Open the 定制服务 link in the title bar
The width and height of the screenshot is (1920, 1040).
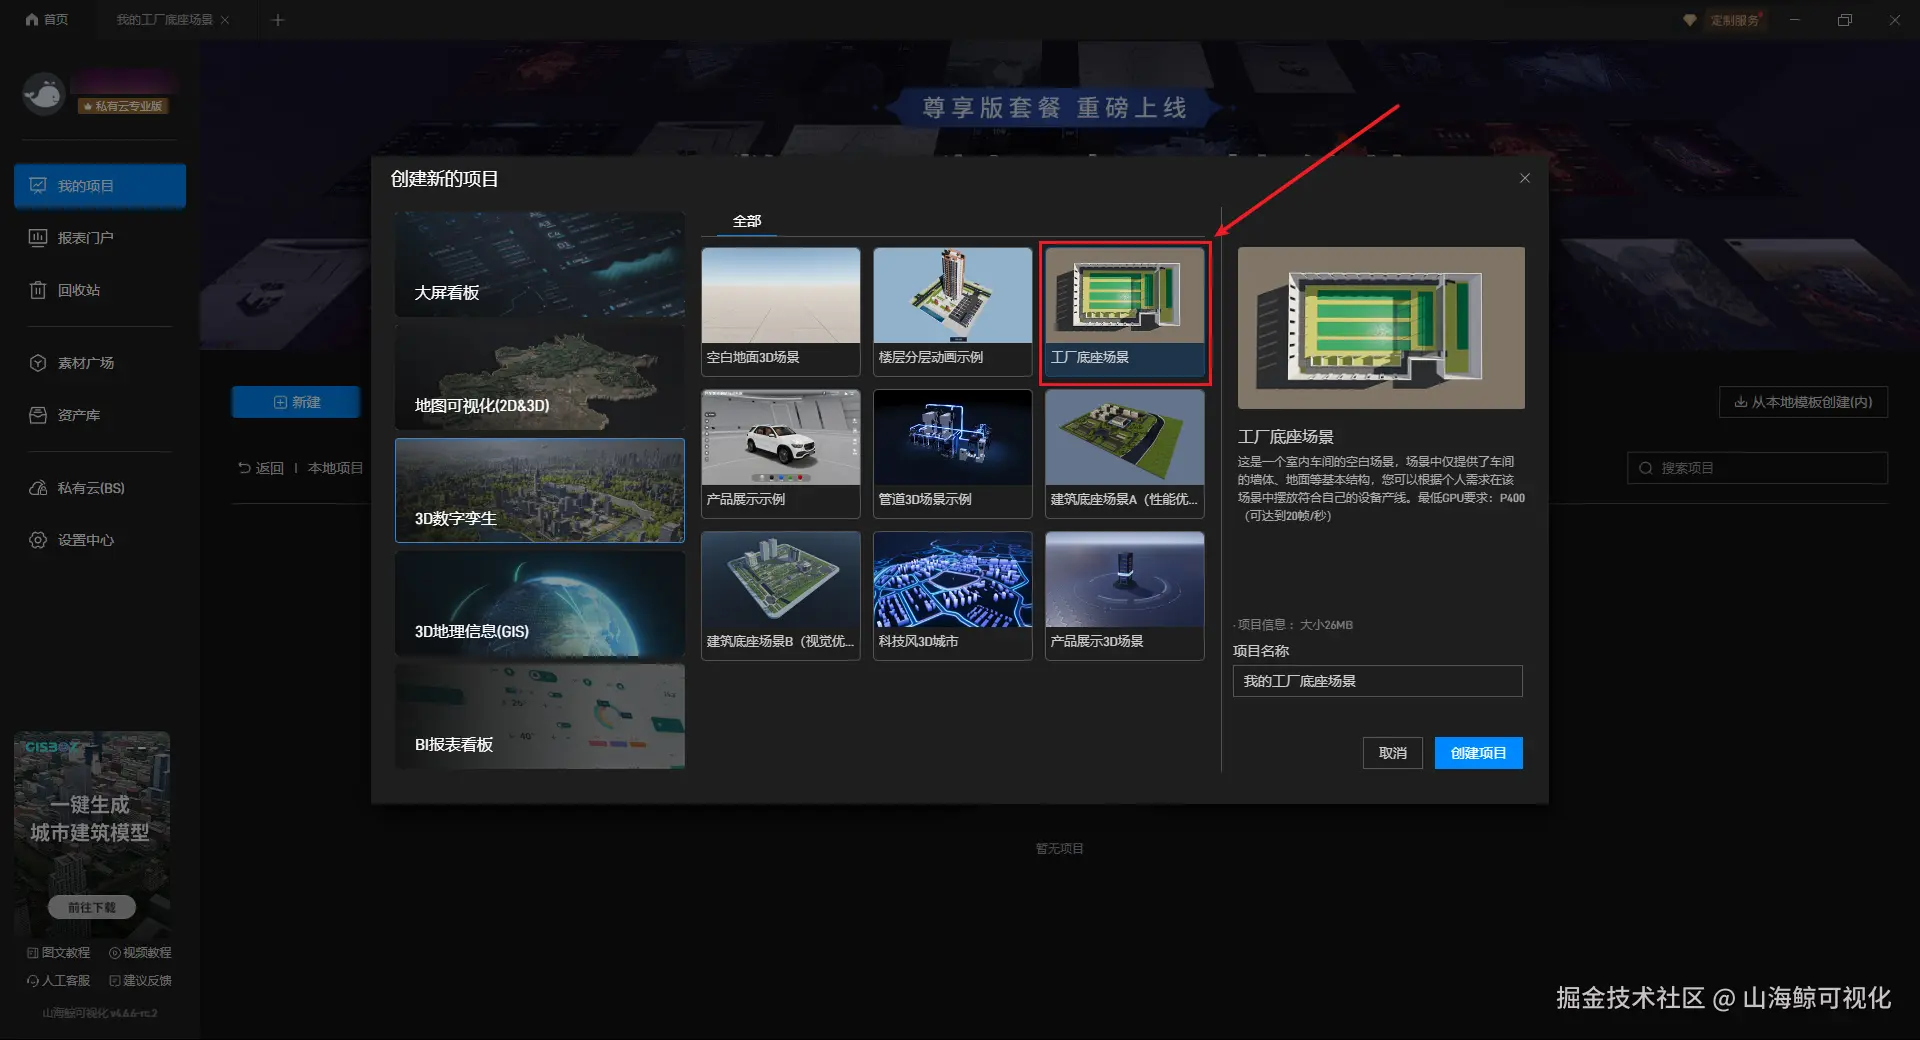(1734, 20)
